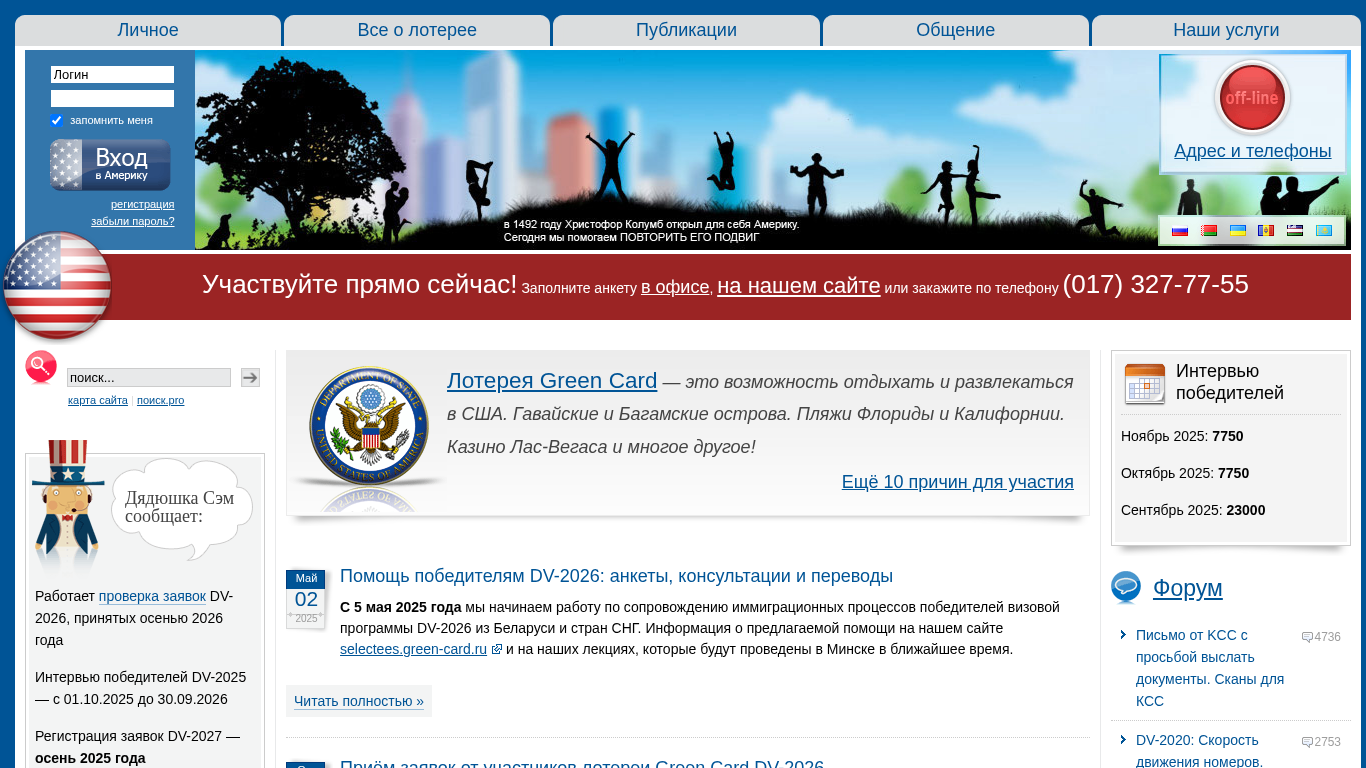Click 'Участвуйте прямо сейчас!' banner text
This screenshot has height=768, width=1366.
pos(360,284)
